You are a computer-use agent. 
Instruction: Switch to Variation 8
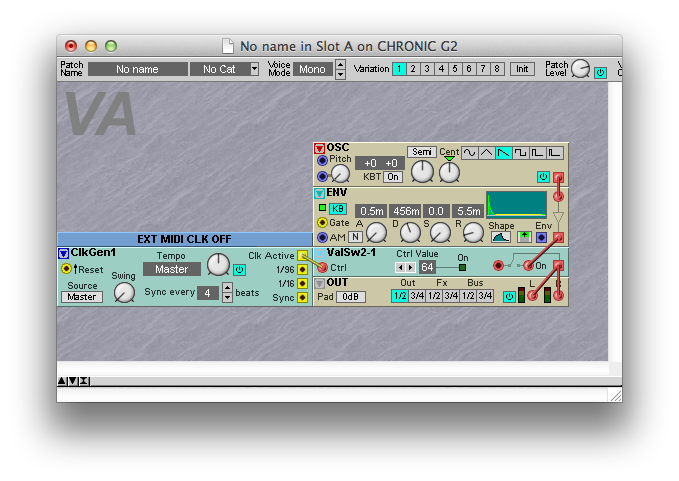(497, 69)
